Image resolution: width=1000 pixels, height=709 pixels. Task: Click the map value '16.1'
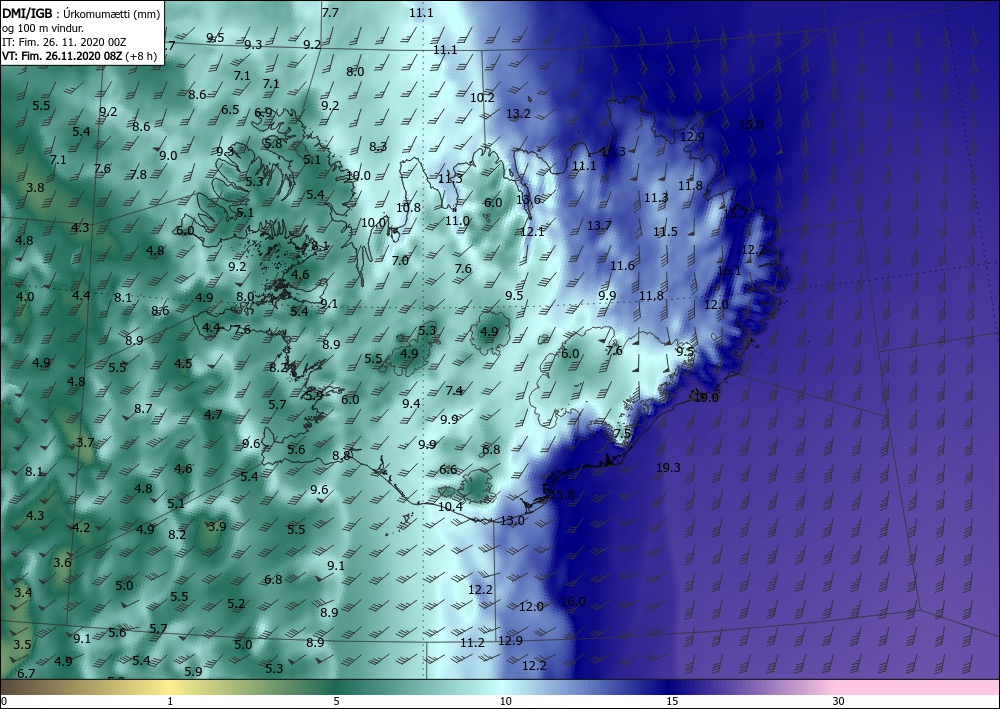tap(730, 271)
